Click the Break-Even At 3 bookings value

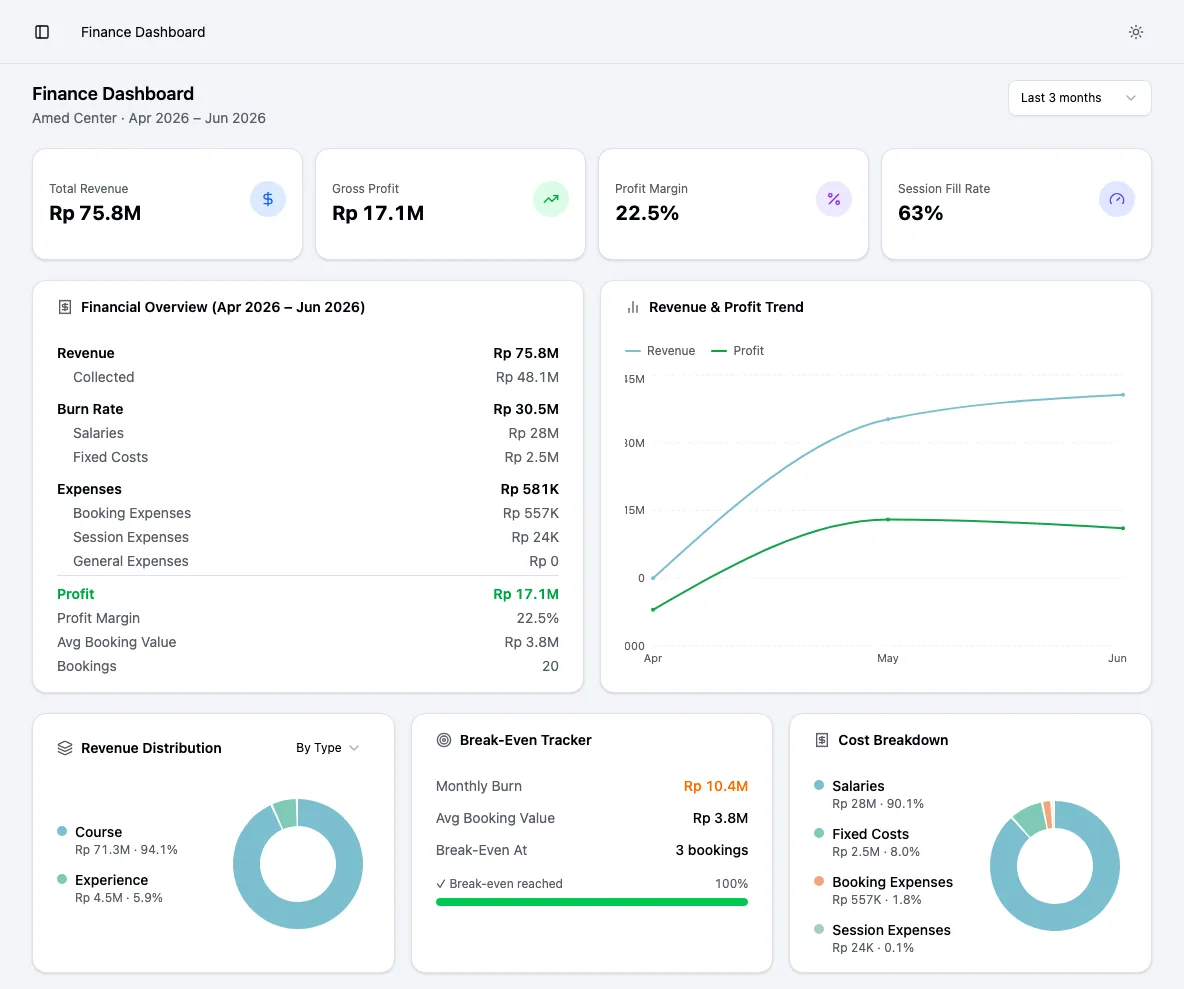coord(712,850)
